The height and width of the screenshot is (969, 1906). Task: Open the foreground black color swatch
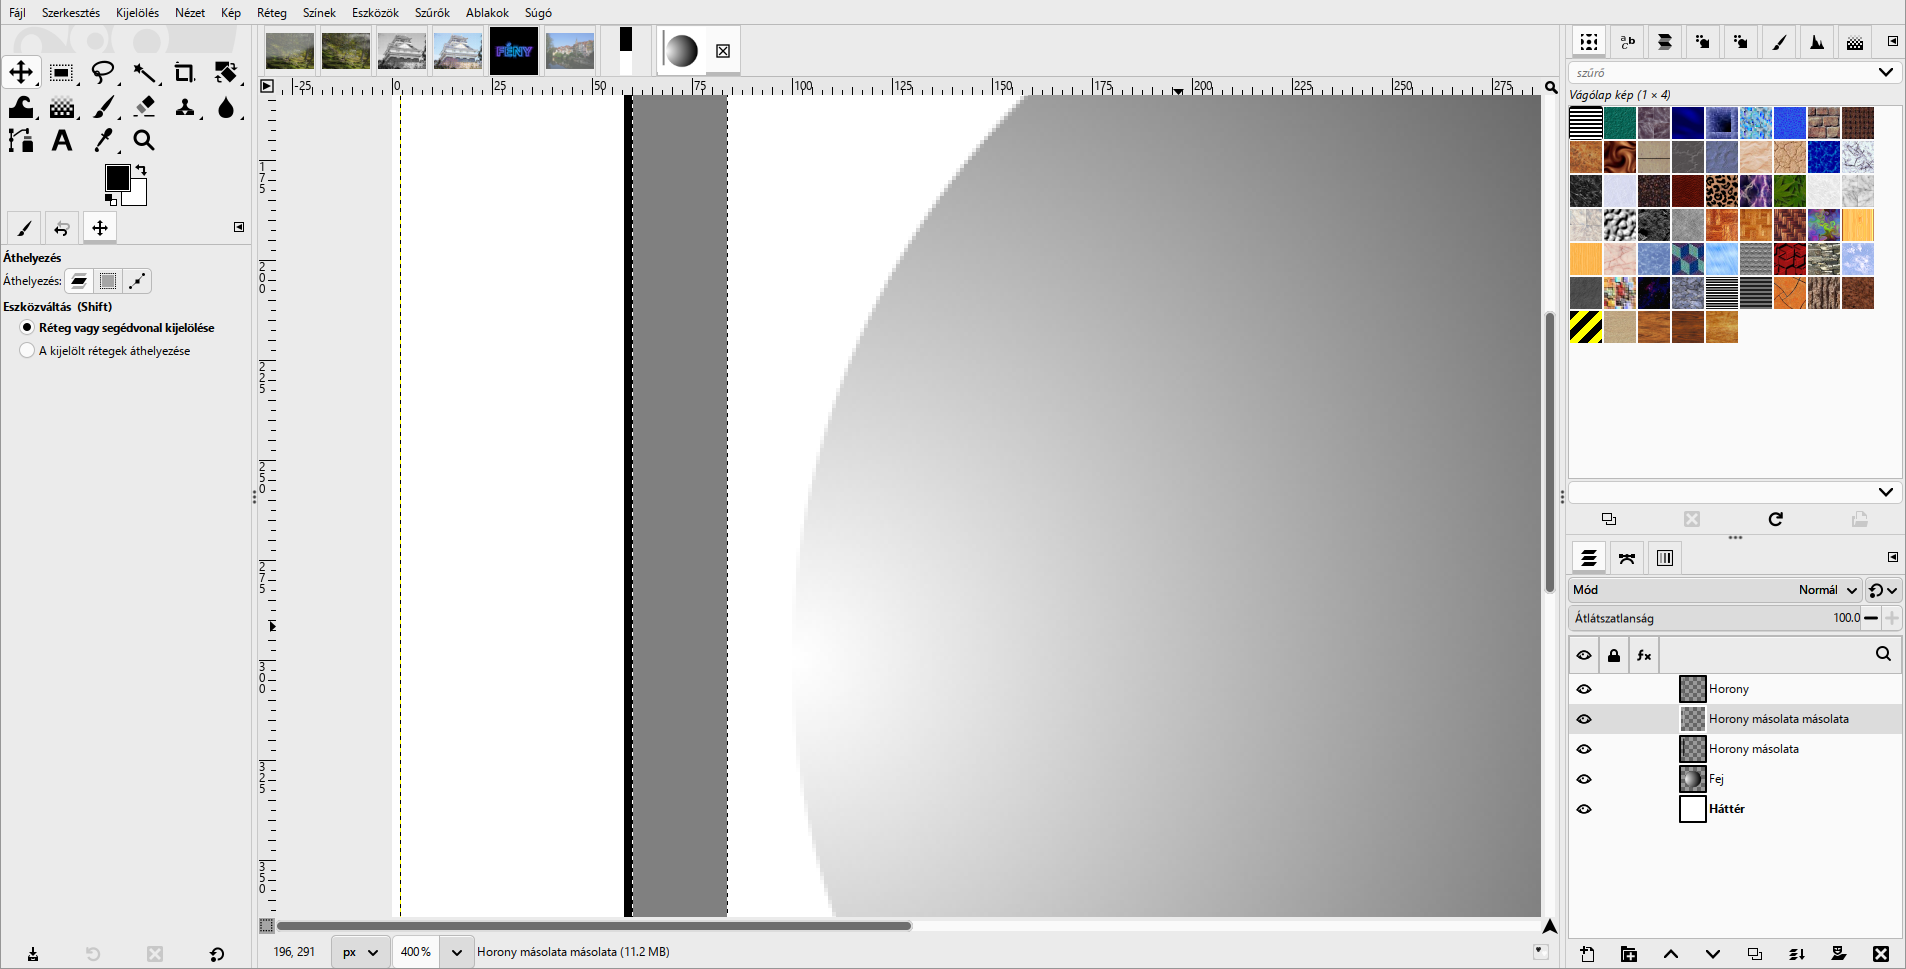coord(117,178)
